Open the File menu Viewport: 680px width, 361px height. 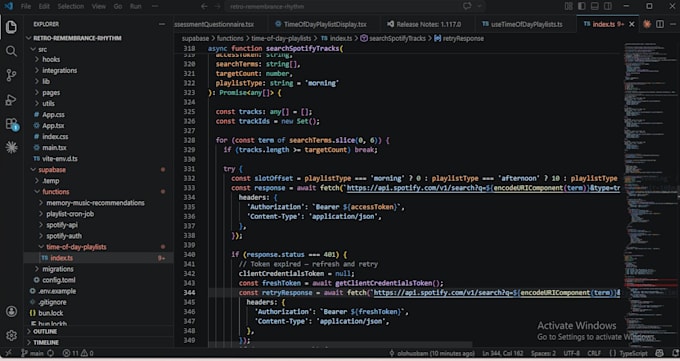(26, 7)
